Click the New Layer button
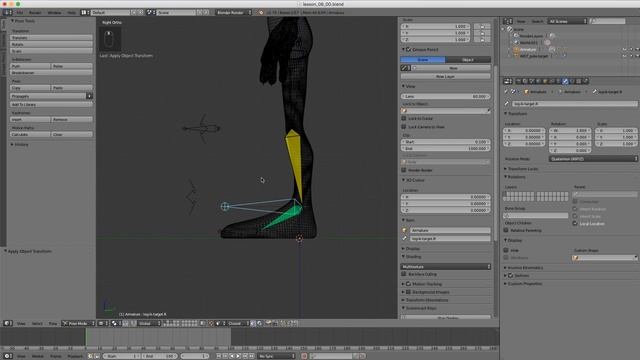This screenshot has height=360, width=640. coord(446,76)
